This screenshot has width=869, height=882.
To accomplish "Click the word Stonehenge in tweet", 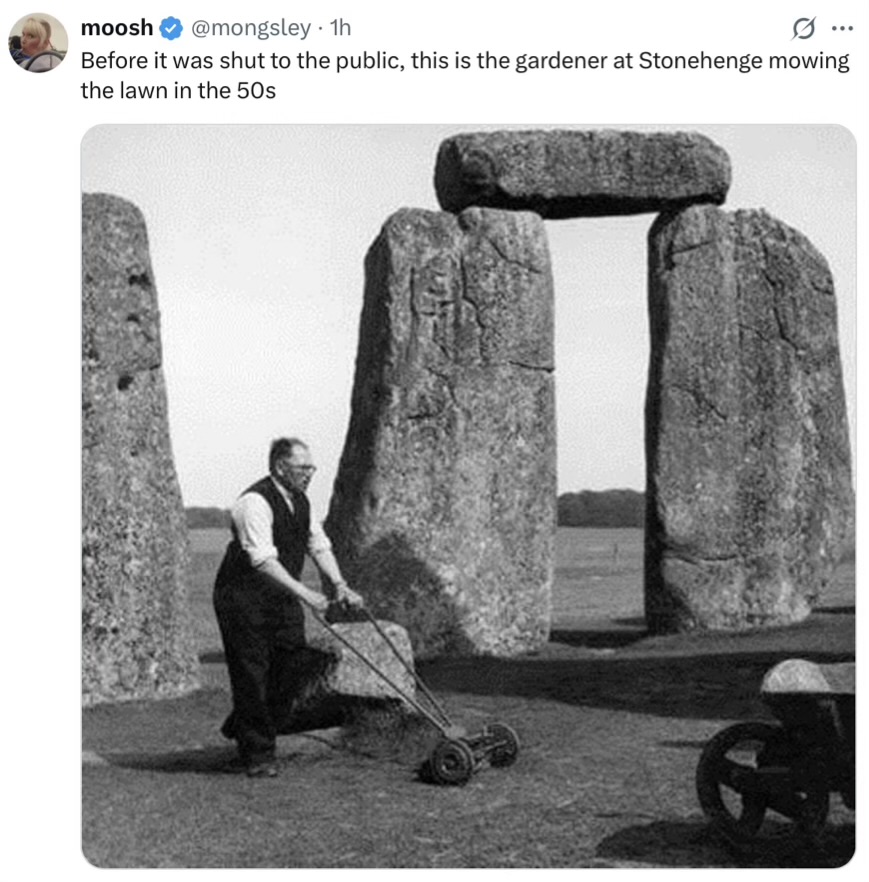I will (700, 61).
